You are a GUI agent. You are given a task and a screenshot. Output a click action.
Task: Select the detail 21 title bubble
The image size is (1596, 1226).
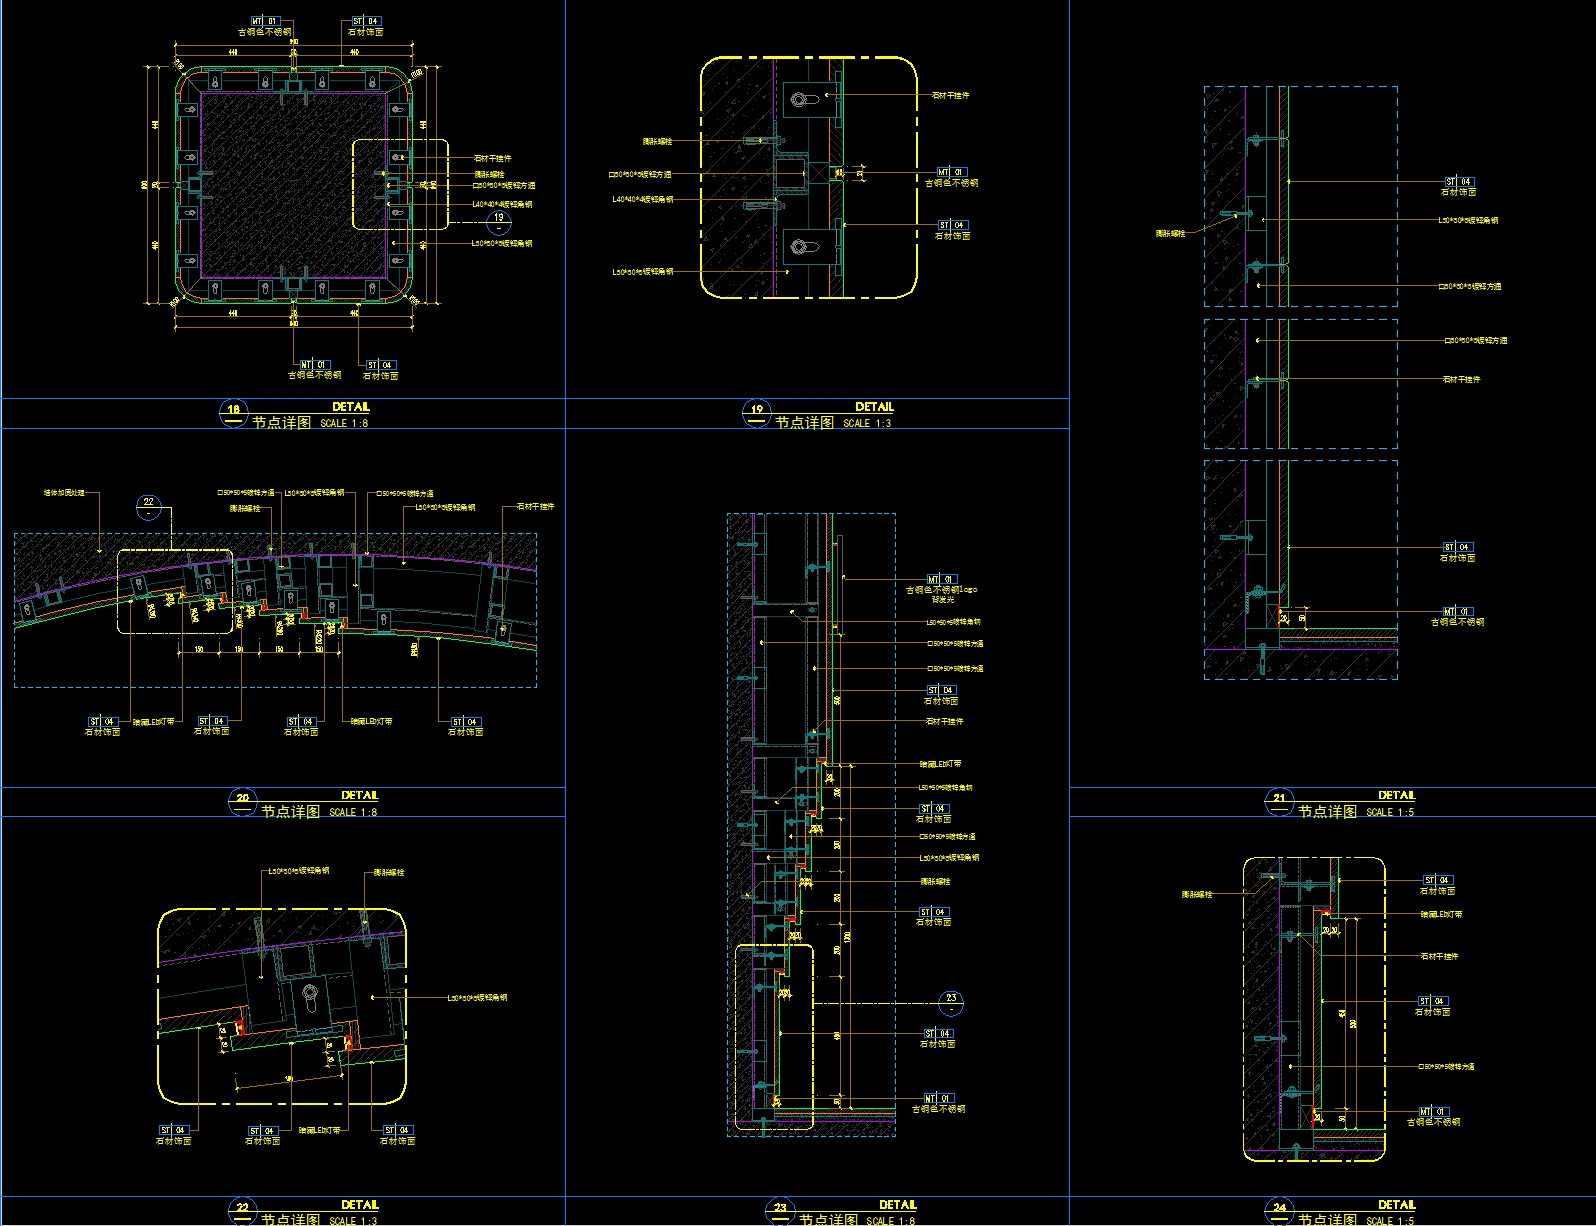(x=1280, y=802)
